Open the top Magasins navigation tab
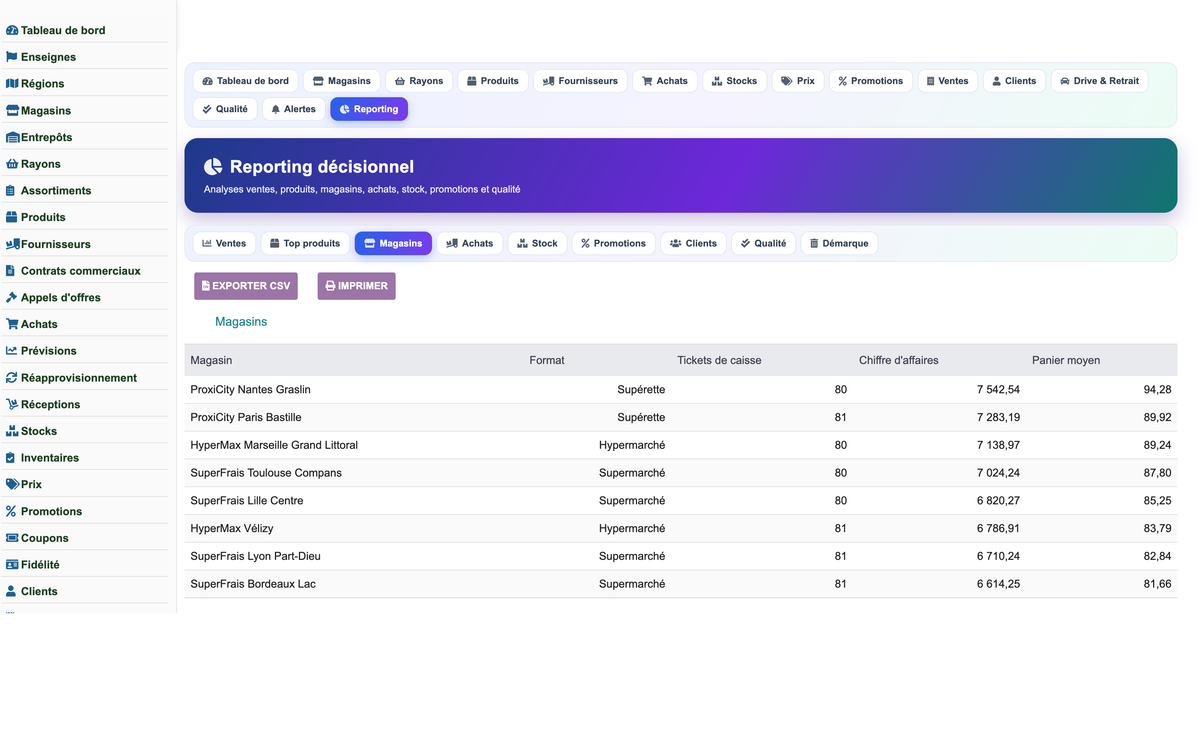The image size is (1200, 743). 341,81
